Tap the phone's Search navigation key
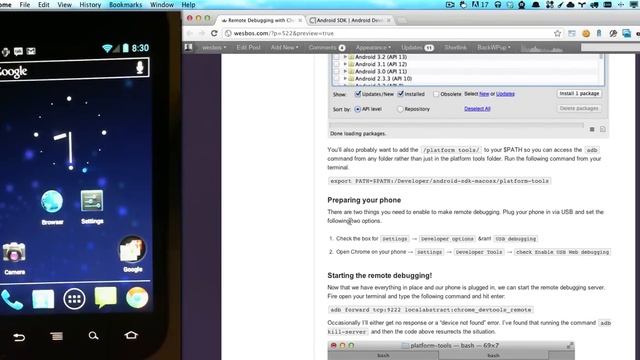The image size is (640, 360). [93, 336]
